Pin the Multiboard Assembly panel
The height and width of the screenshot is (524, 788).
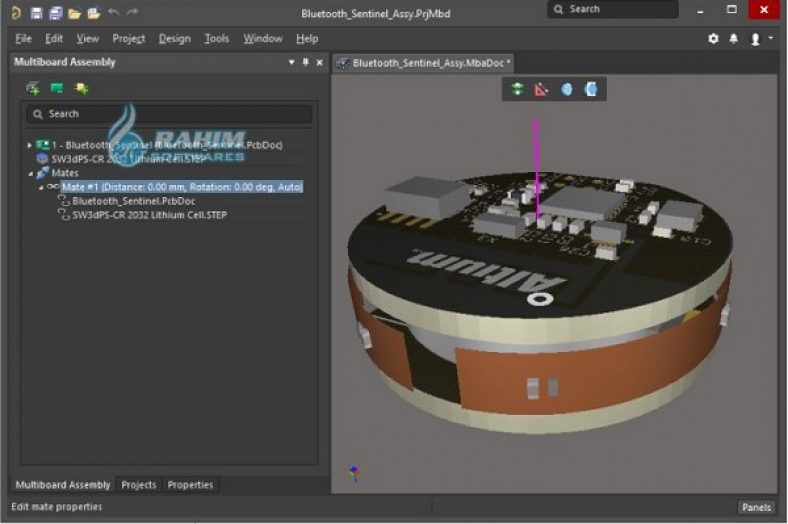tap(305, 62)
